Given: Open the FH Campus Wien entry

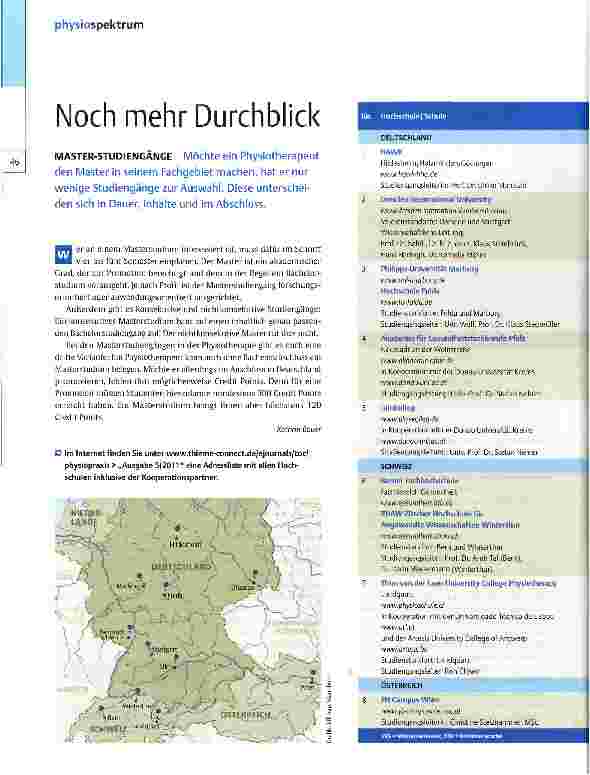Looking at the screenshot, I should click(410, 700).
